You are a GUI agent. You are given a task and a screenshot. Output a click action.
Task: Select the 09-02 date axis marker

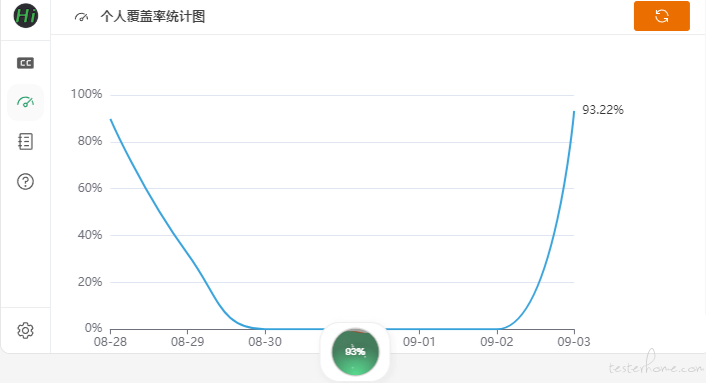coord(497,342)
